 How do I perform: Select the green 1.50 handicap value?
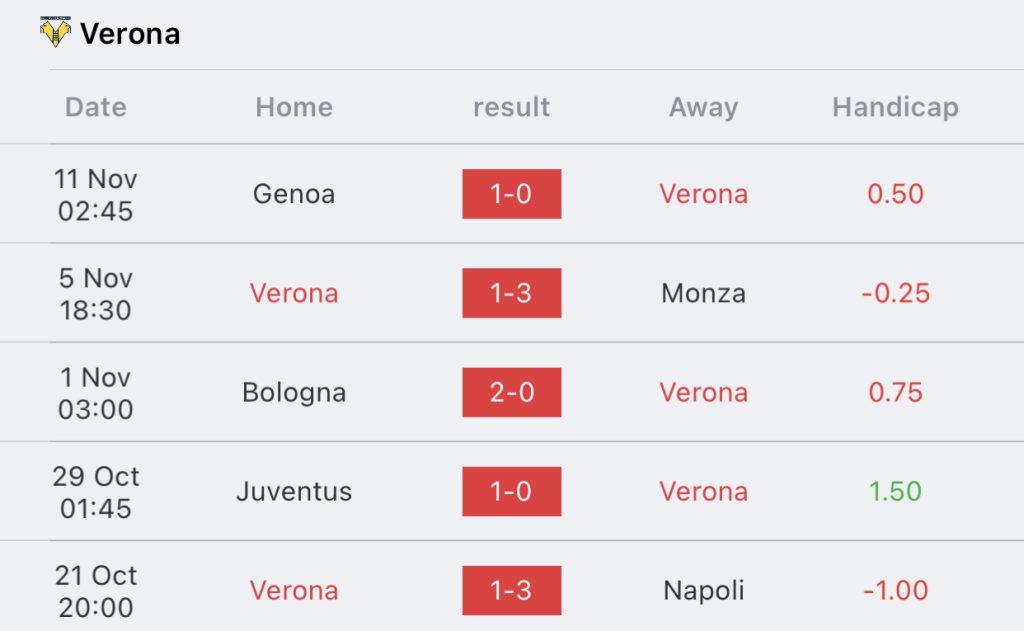895,491
